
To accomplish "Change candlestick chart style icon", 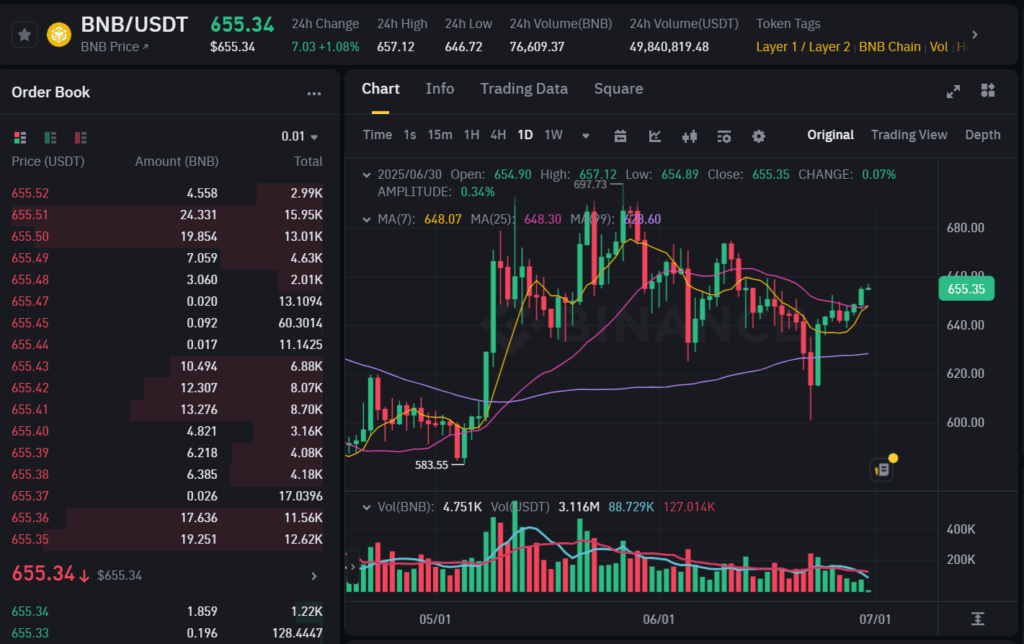I will (x=689, y=136).
